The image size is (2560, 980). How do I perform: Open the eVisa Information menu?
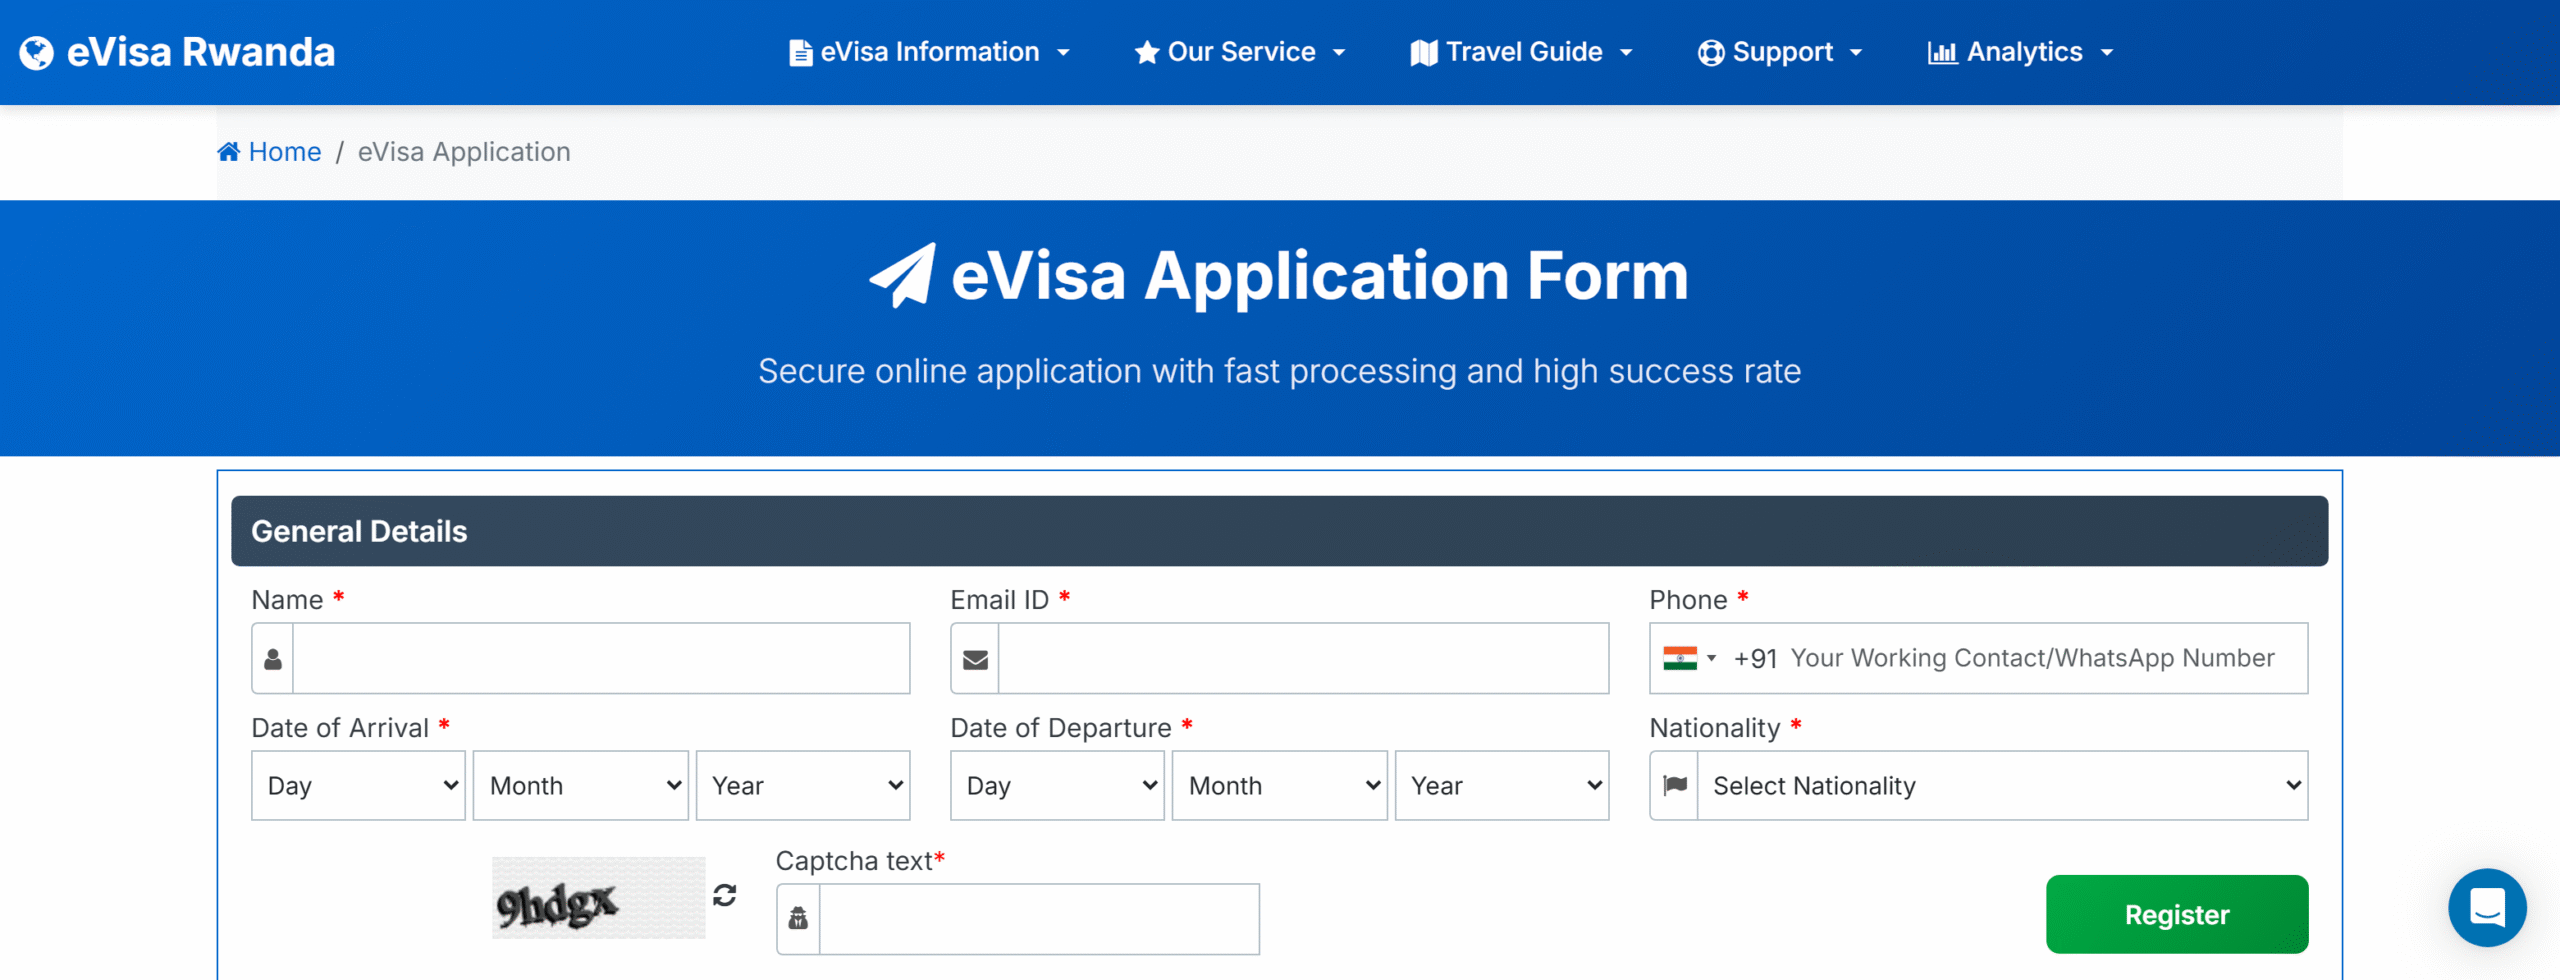click(x=929, y=52)
